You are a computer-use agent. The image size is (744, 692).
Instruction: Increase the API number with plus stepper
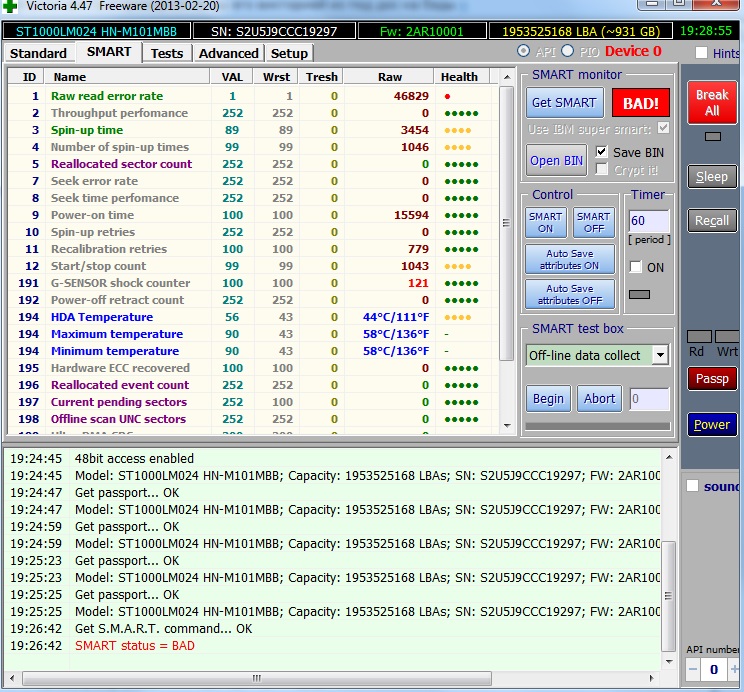735,668
